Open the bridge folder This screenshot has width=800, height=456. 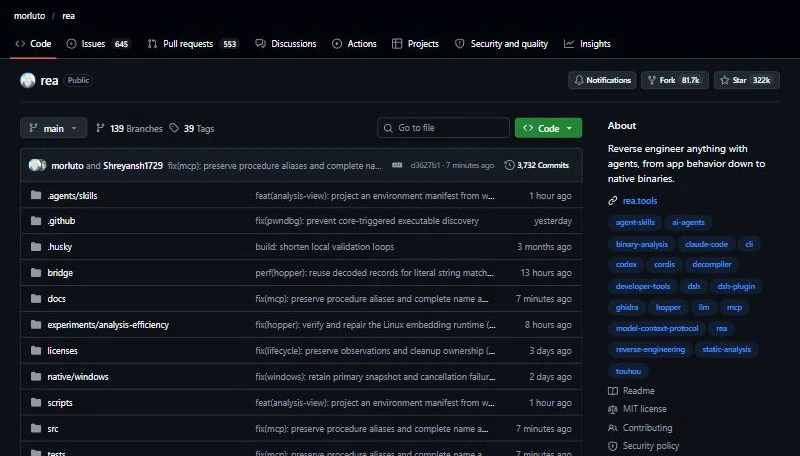point(60,273)
